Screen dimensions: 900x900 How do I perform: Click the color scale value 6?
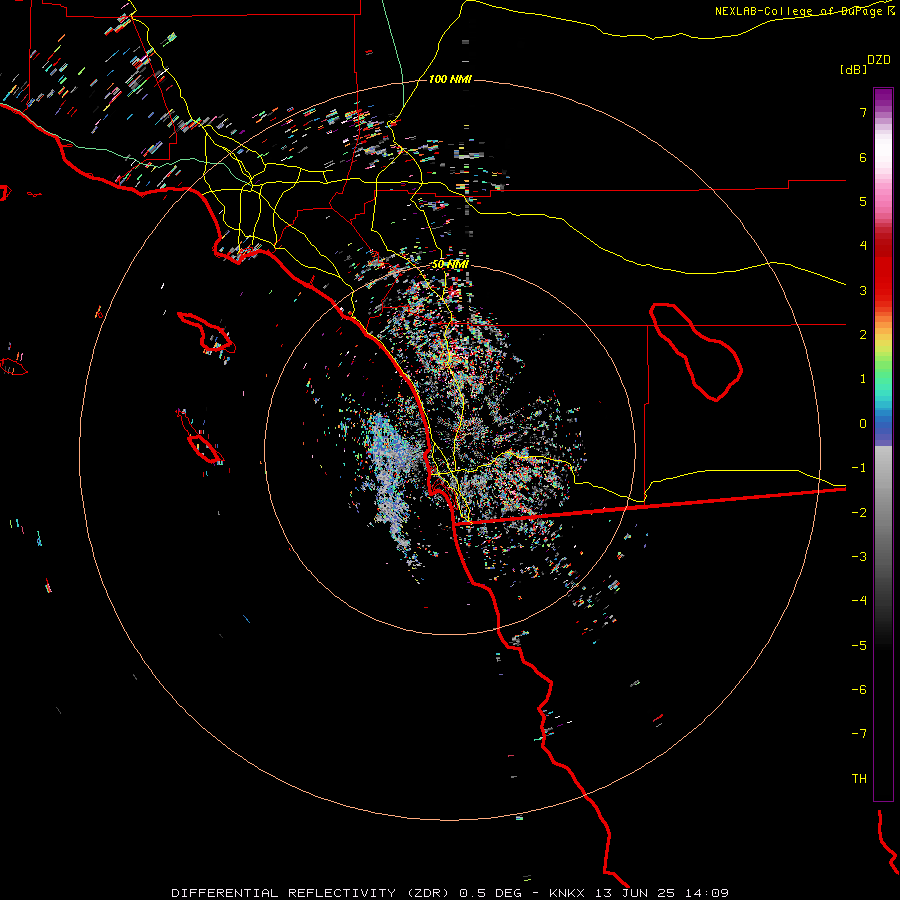coord(863,157)
